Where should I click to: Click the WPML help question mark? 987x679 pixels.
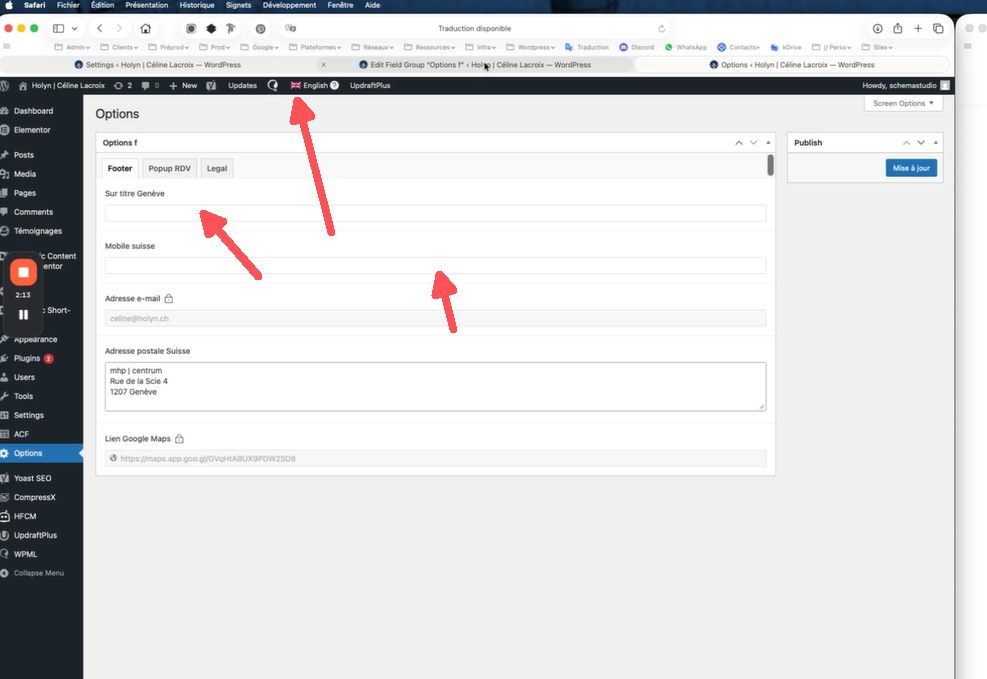[334, 86]
